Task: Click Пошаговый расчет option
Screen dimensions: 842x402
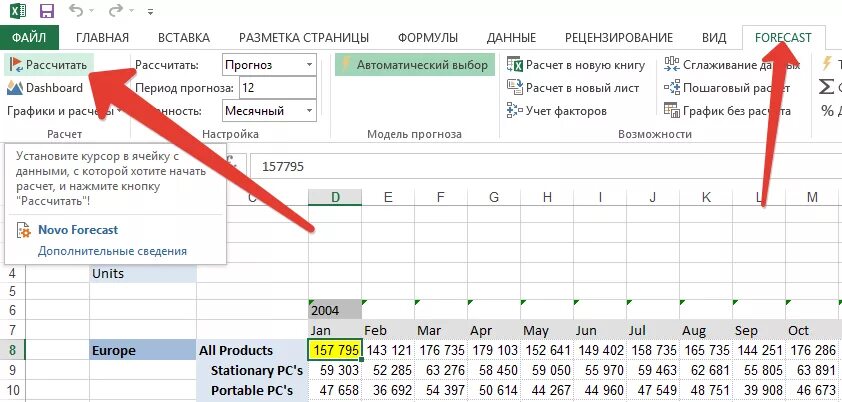Action: 727,88
